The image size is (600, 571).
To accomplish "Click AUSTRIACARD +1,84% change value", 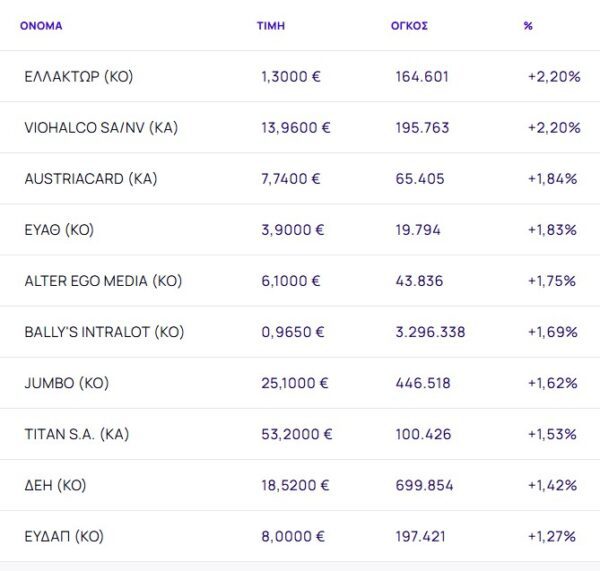I will (553, 179).
